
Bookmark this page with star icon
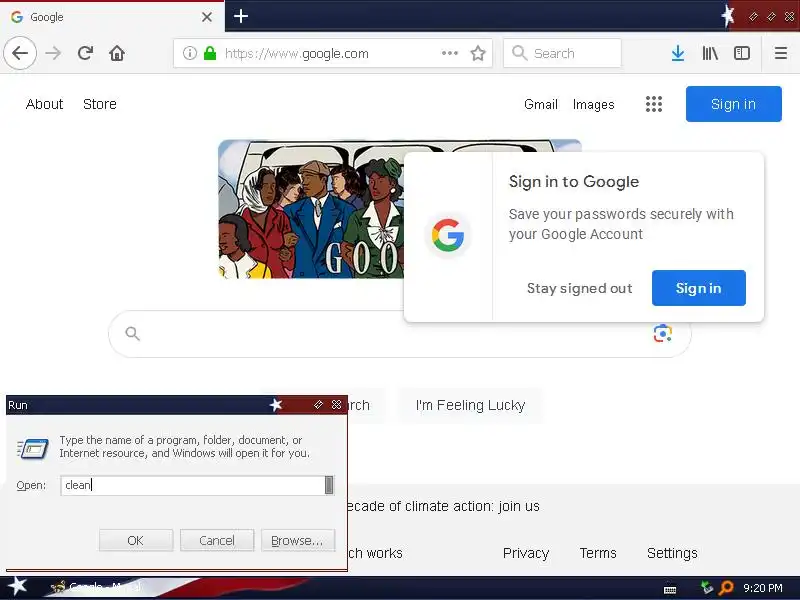point(478,53)
